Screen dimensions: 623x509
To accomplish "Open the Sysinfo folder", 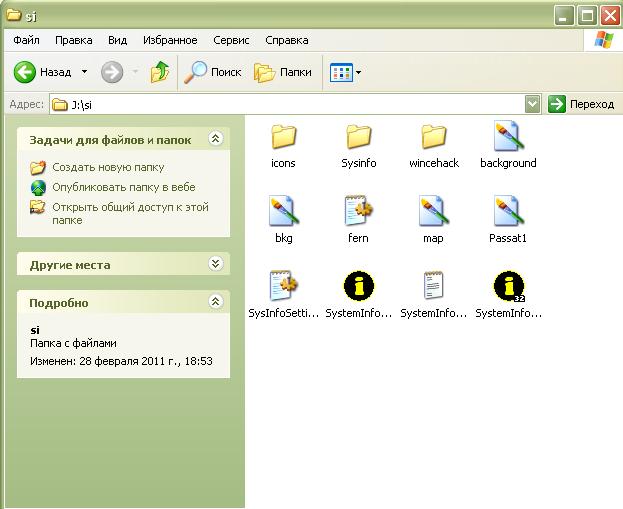I will pos(358,146).
